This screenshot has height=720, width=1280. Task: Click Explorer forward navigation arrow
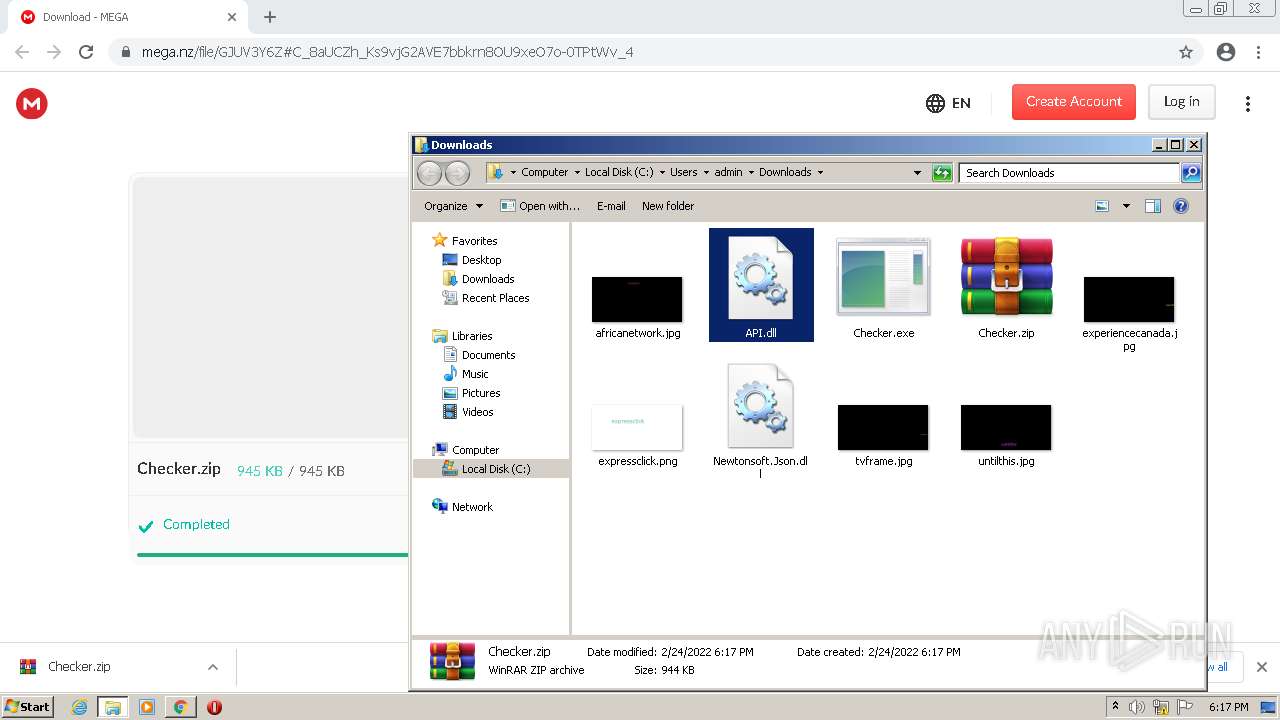(x=457, y=173)
